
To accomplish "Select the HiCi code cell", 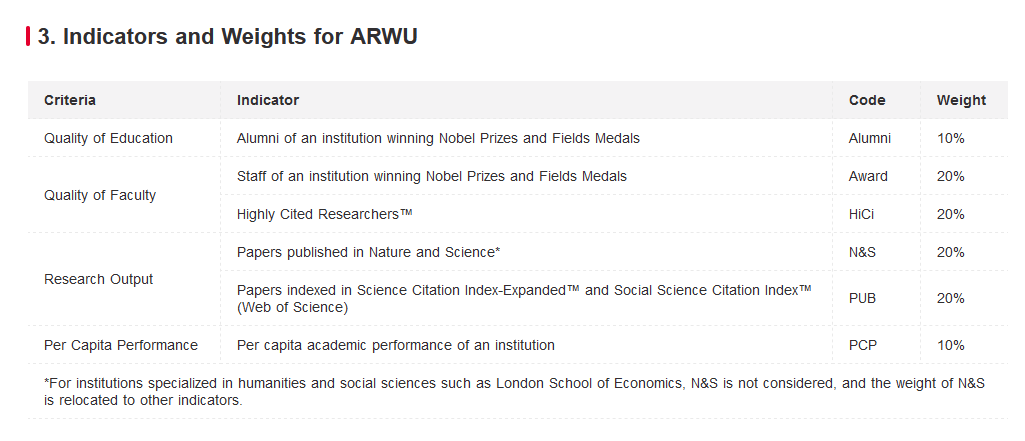I will pos(861,214).
